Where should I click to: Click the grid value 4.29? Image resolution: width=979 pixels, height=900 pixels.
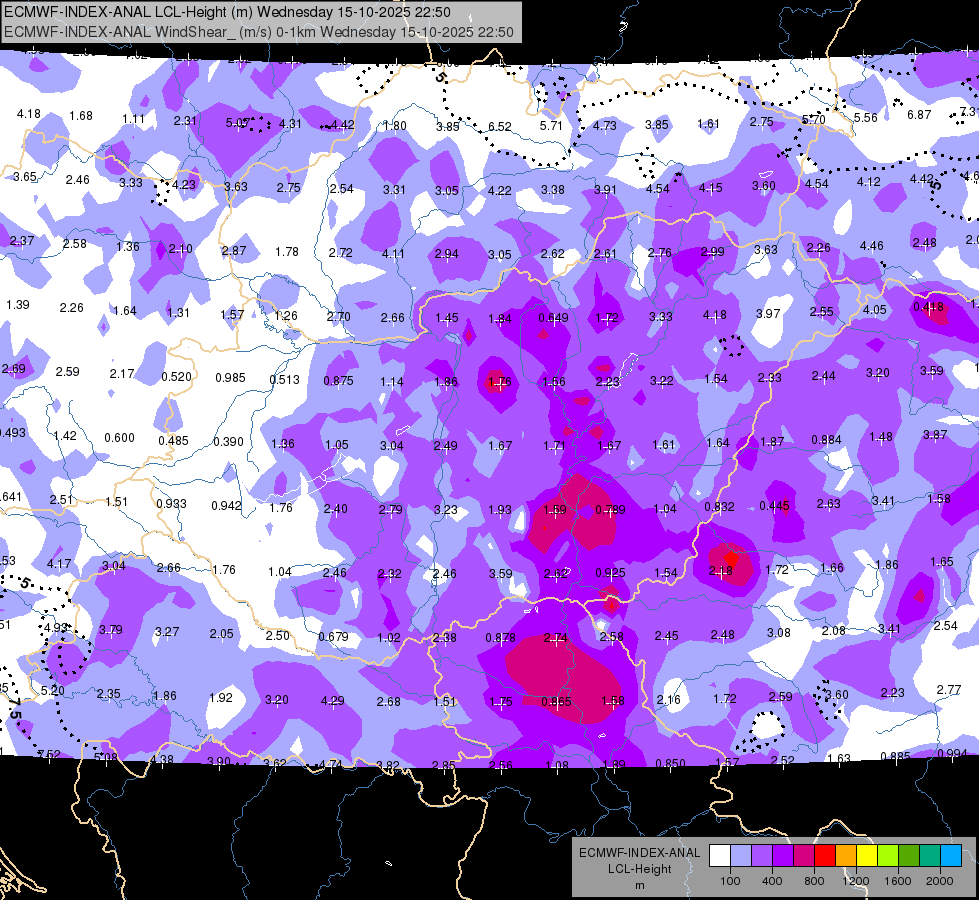pyautogui.click(x=332, y=701)
